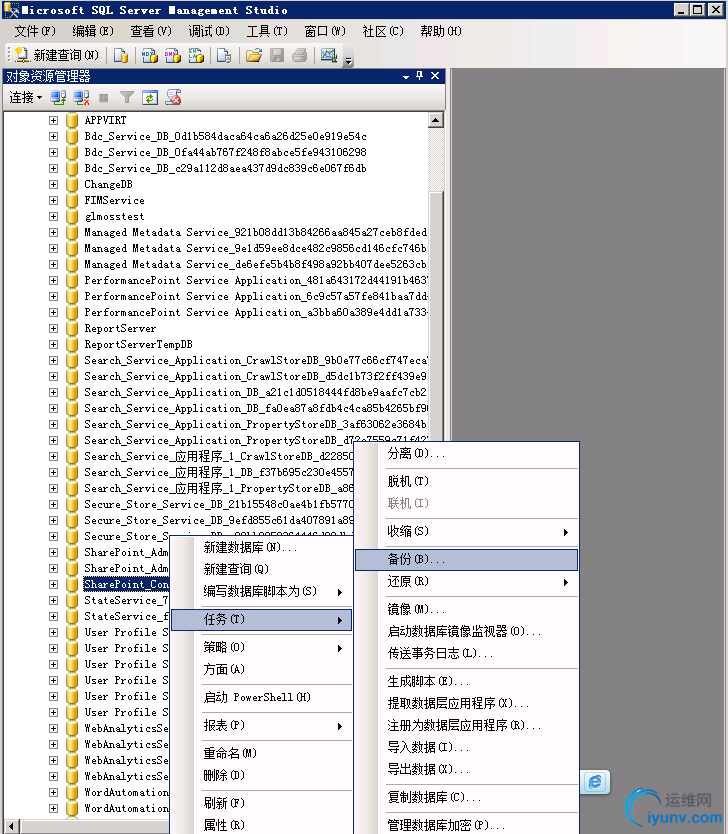The width and height of the screenshot is (728, 834).
Task: Click the connect Object Explorer icon
Action: pos(58,98)
